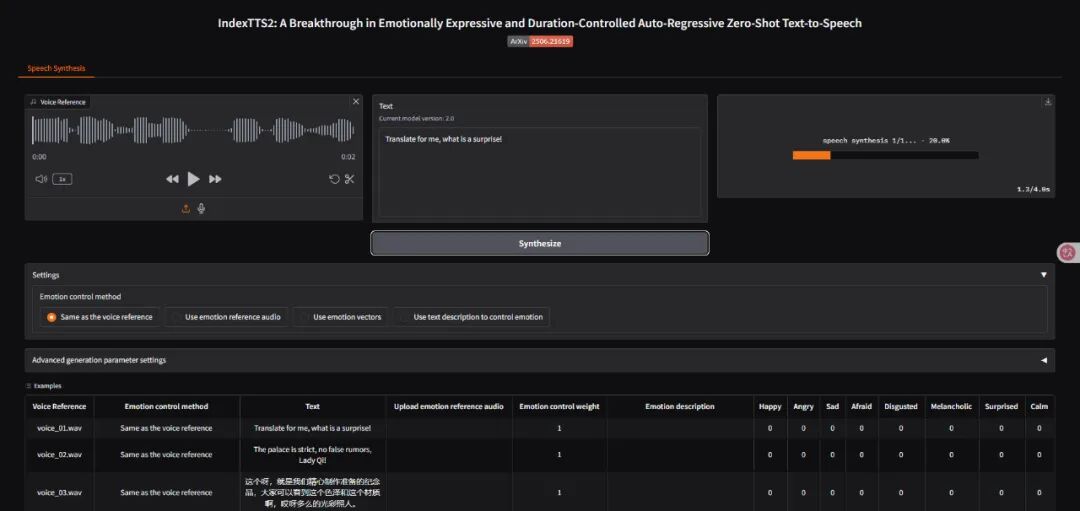Select 'Use emotion vectors' option
Screen dimensions: 1080x511
[x=340, y=317]
